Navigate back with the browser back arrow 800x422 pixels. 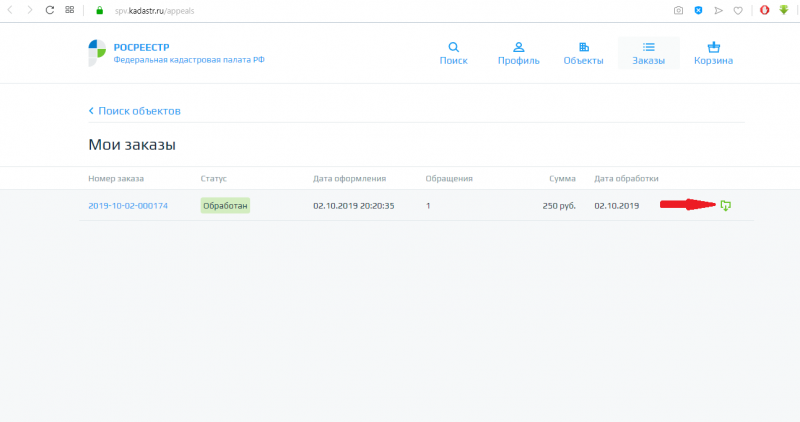pyautogui.click(x=9, y=10)
